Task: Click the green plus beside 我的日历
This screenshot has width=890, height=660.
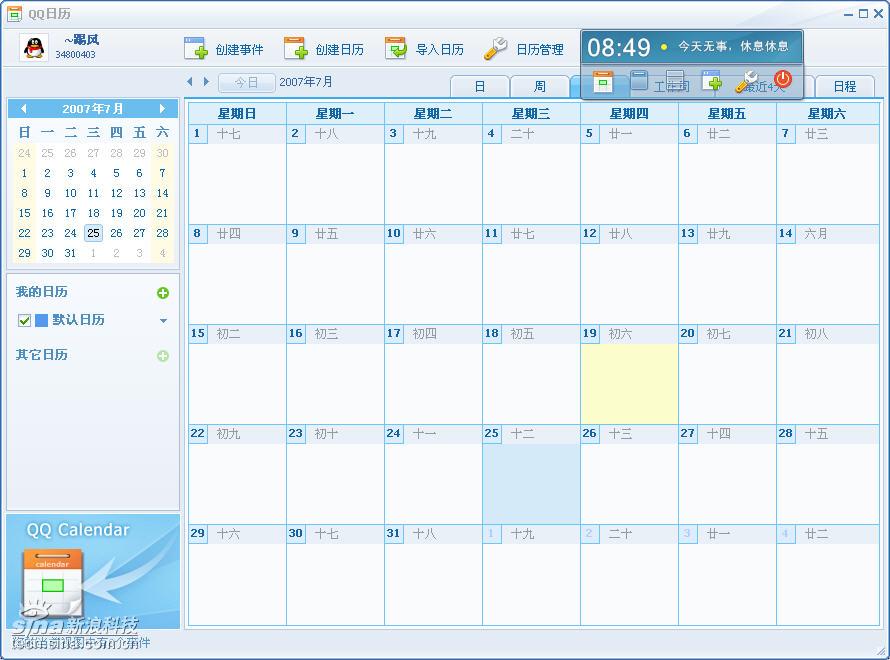Action: click(163, 293)
